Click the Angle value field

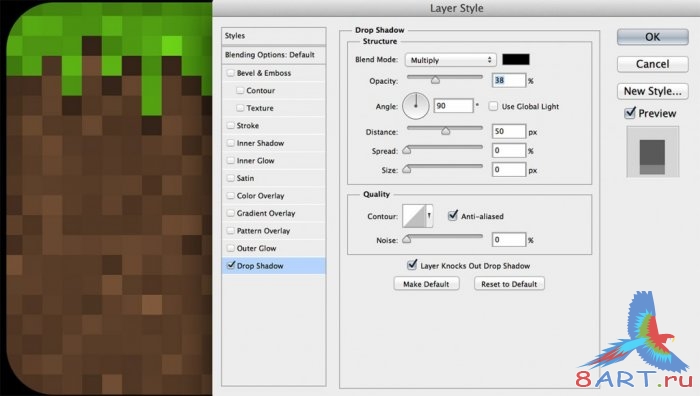tap(453, 106)
